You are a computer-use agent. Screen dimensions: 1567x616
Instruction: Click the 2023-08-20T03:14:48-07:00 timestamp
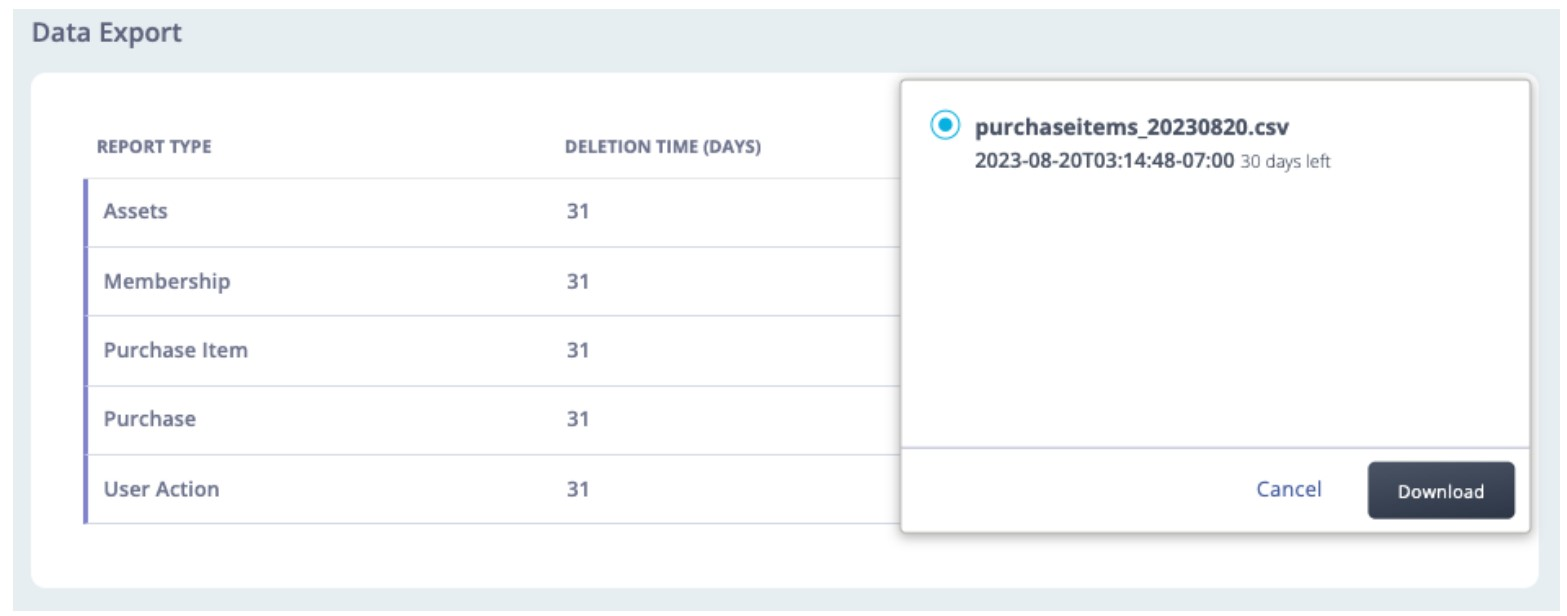1104,160
